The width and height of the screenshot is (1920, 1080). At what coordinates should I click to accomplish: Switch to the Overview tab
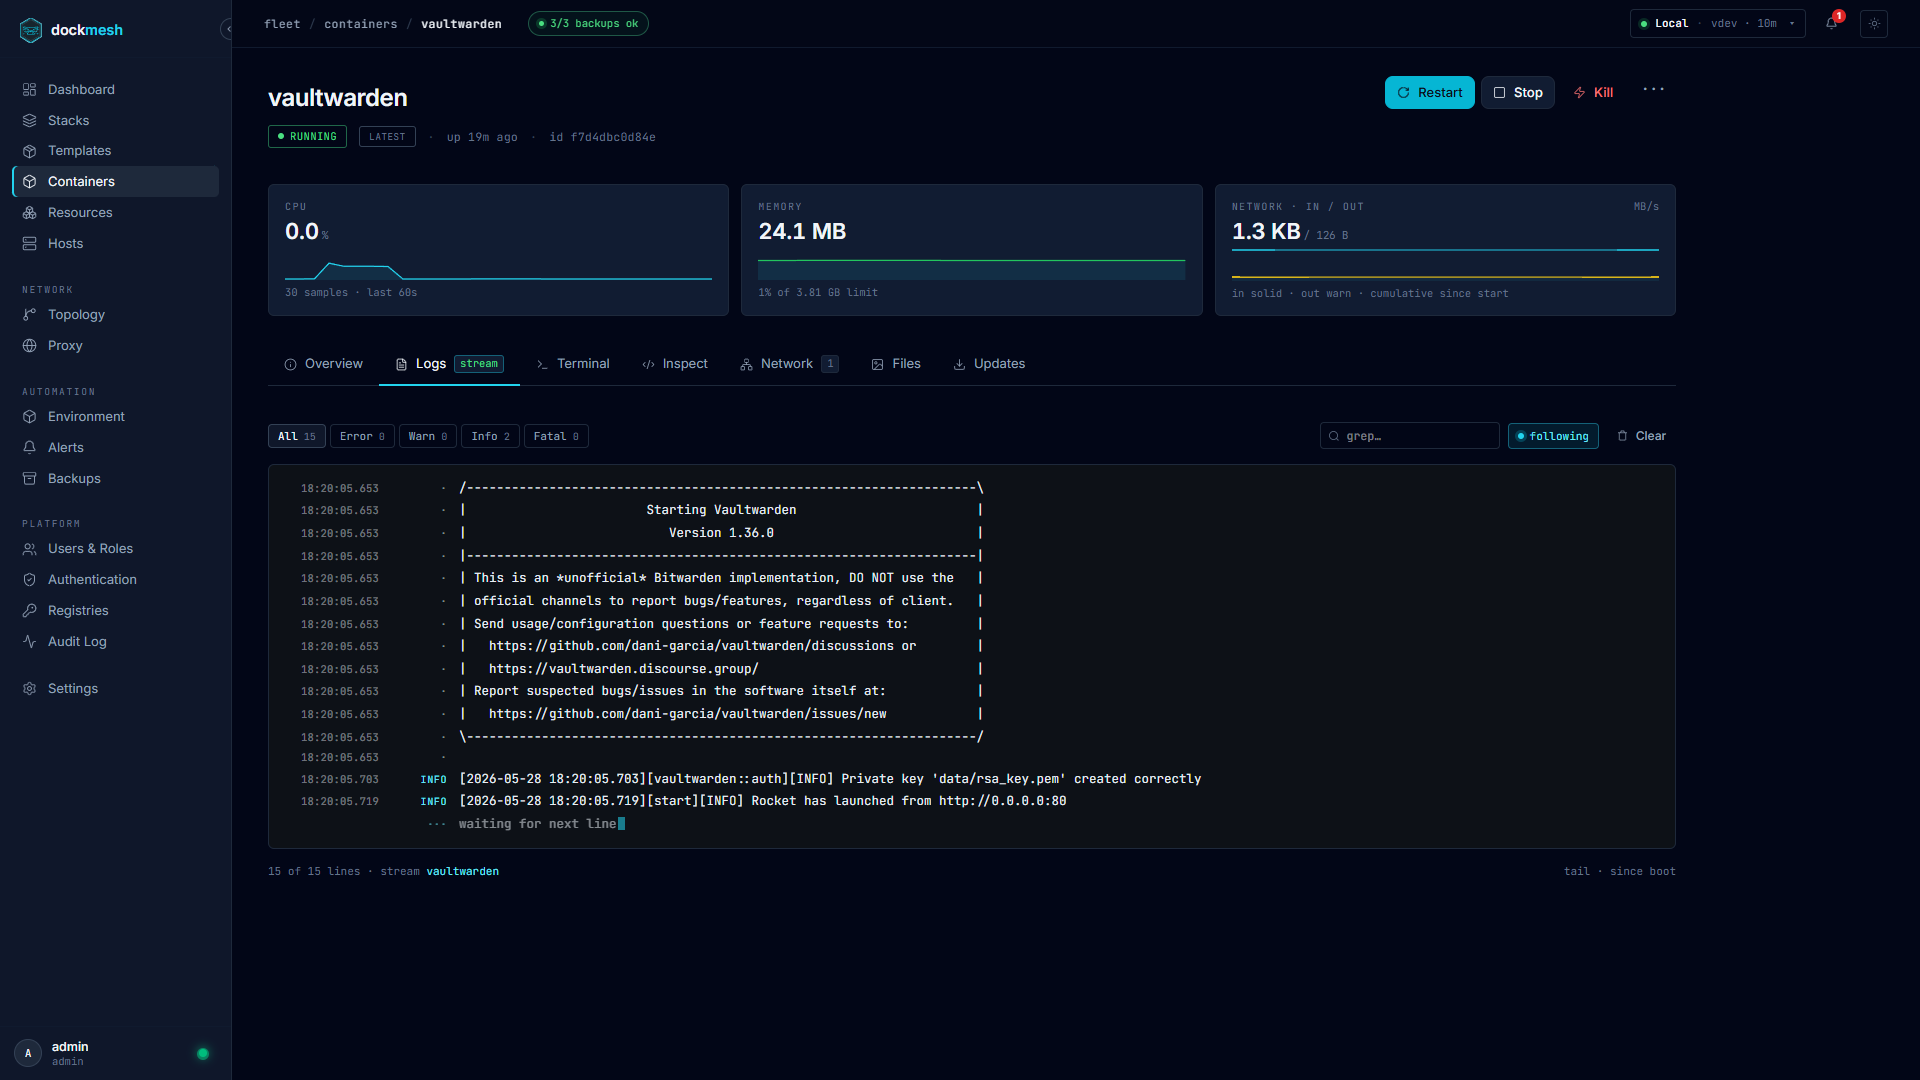click(323, 364)
